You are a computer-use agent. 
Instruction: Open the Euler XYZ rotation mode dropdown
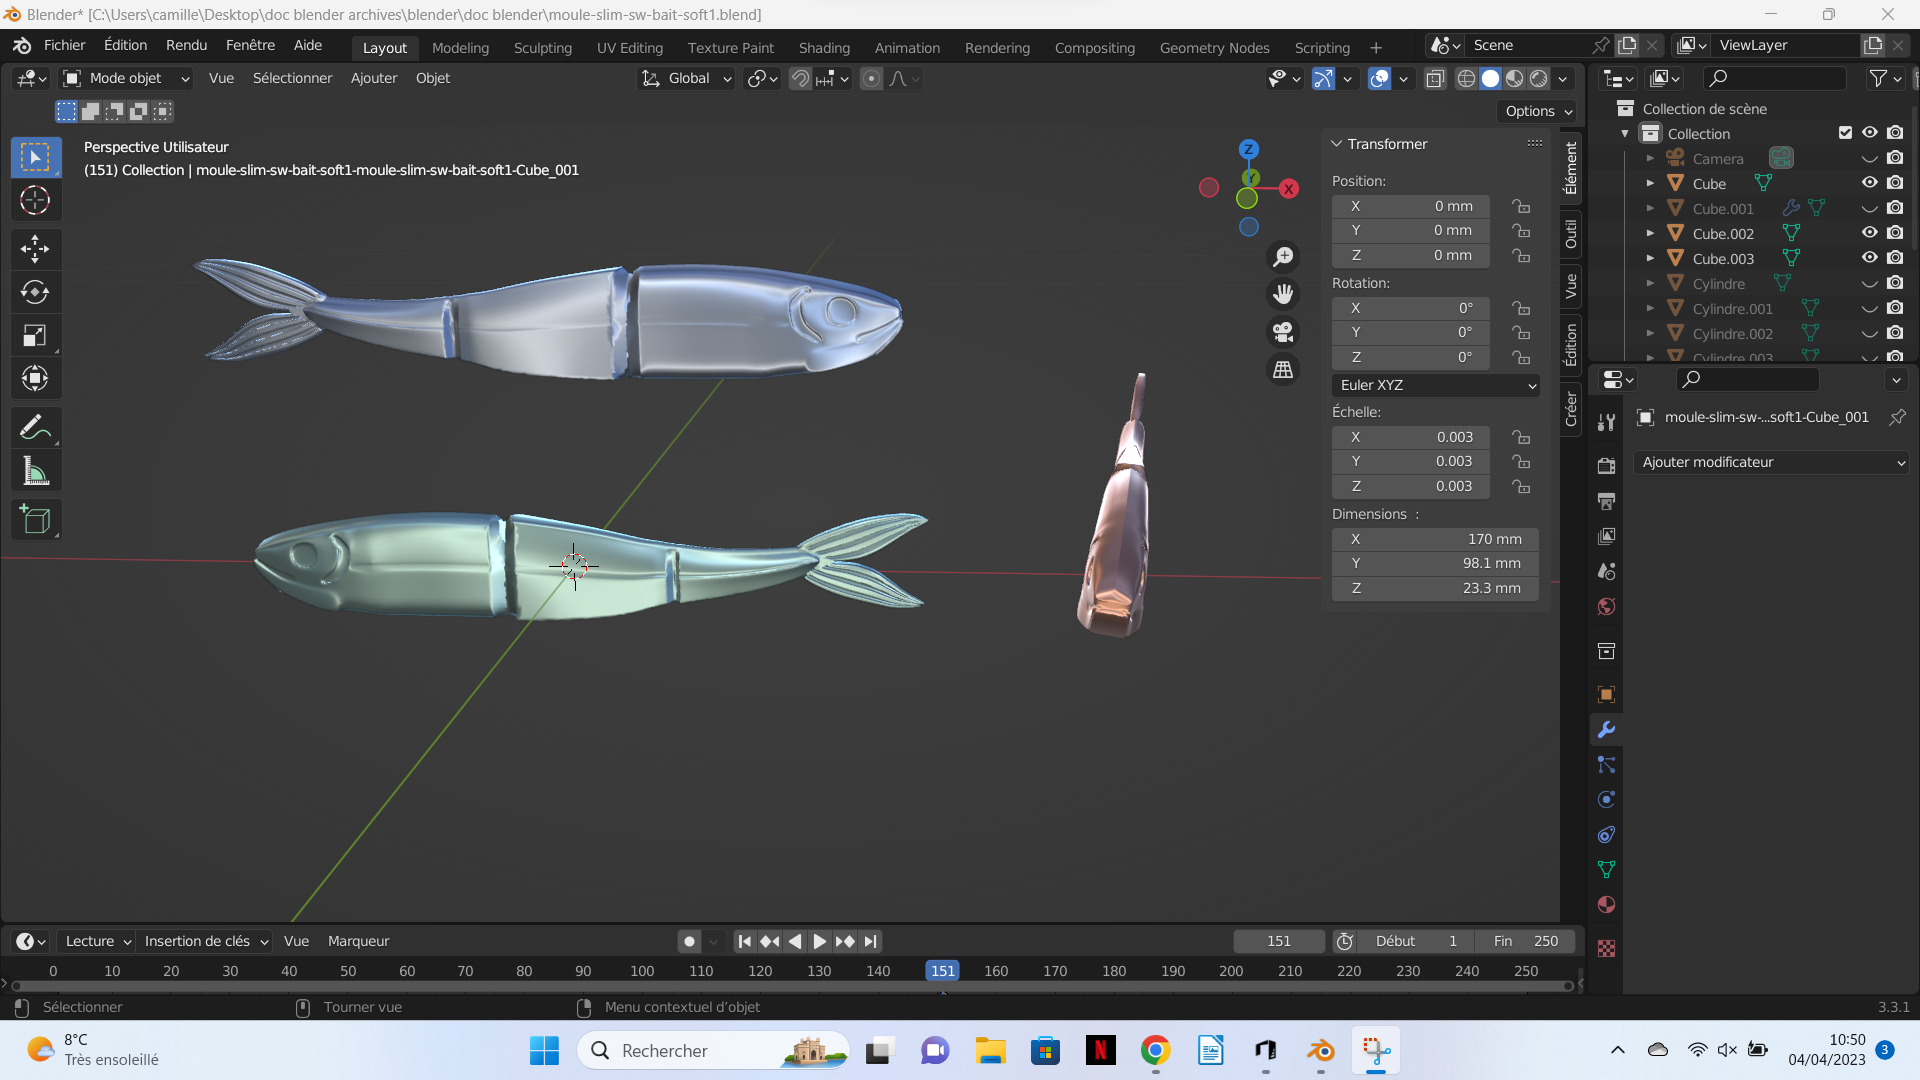[1436, 385]
